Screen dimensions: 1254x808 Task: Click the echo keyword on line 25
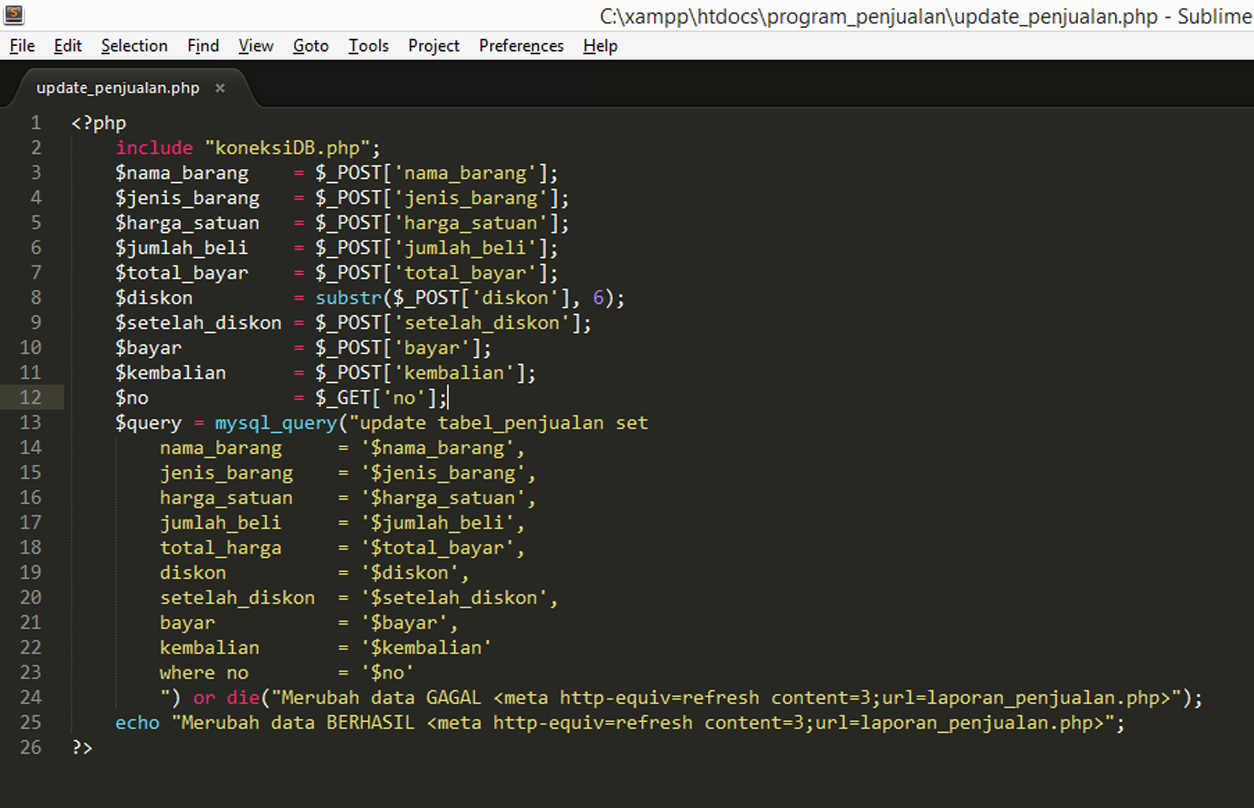(x=137, y=723)
